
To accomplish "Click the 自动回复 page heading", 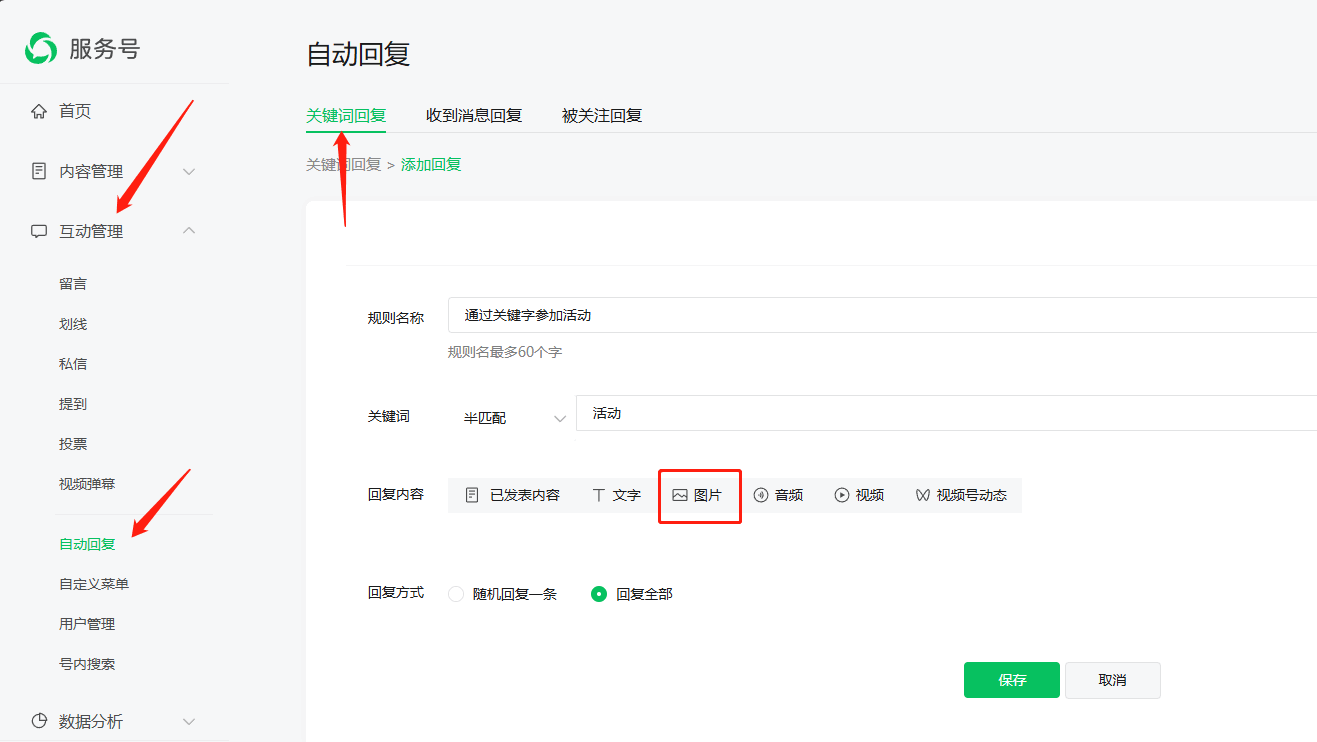I will click(358, 54).
